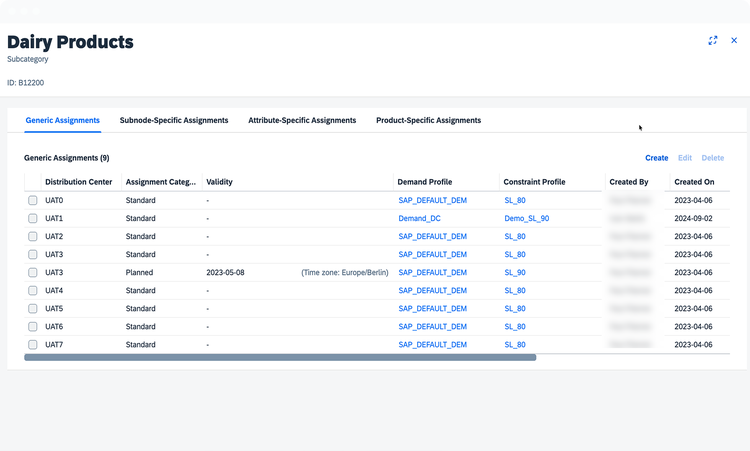Click the Delete button
750x451 pixels.
[713, 158]
